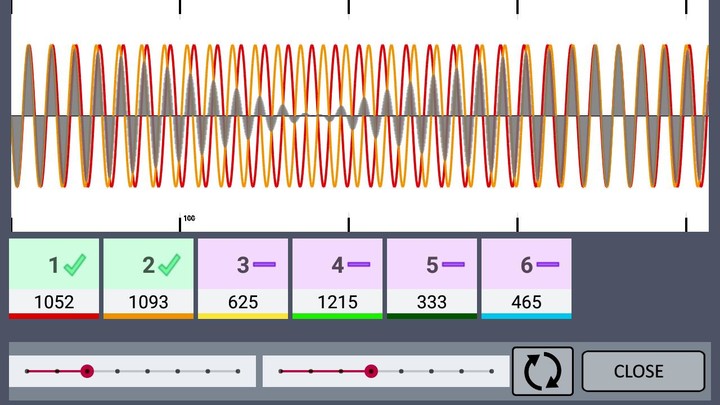Select the 1052 frequency value
Viewport: 720px width, 405px height.
[54, 301]
